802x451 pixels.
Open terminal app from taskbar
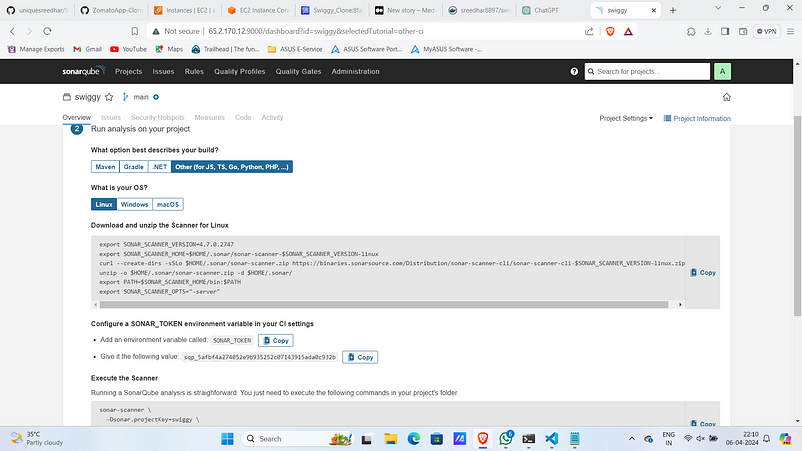[528, 439]
